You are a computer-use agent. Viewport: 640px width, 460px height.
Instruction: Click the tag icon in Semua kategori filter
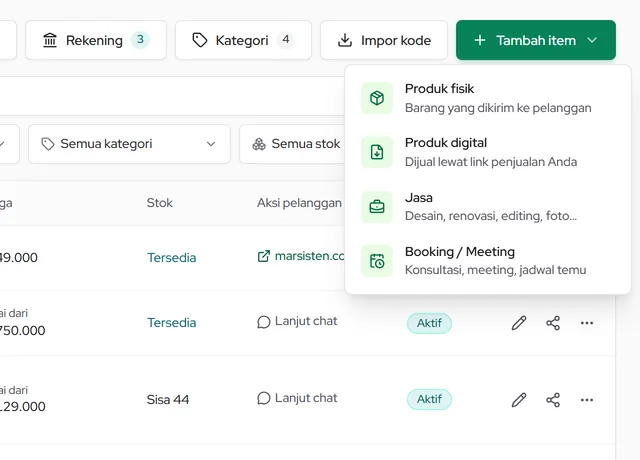pos(48,144)
